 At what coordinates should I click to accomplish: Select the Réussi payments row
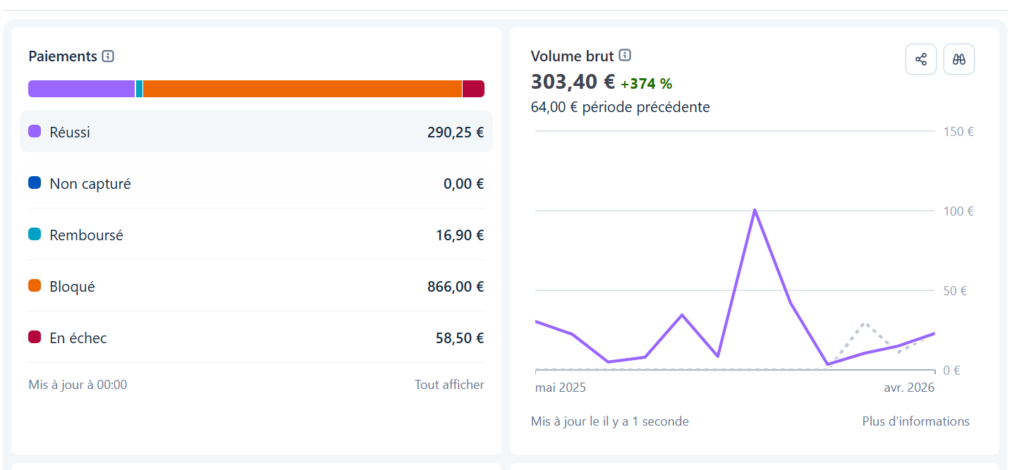click(x=256, y=132)
